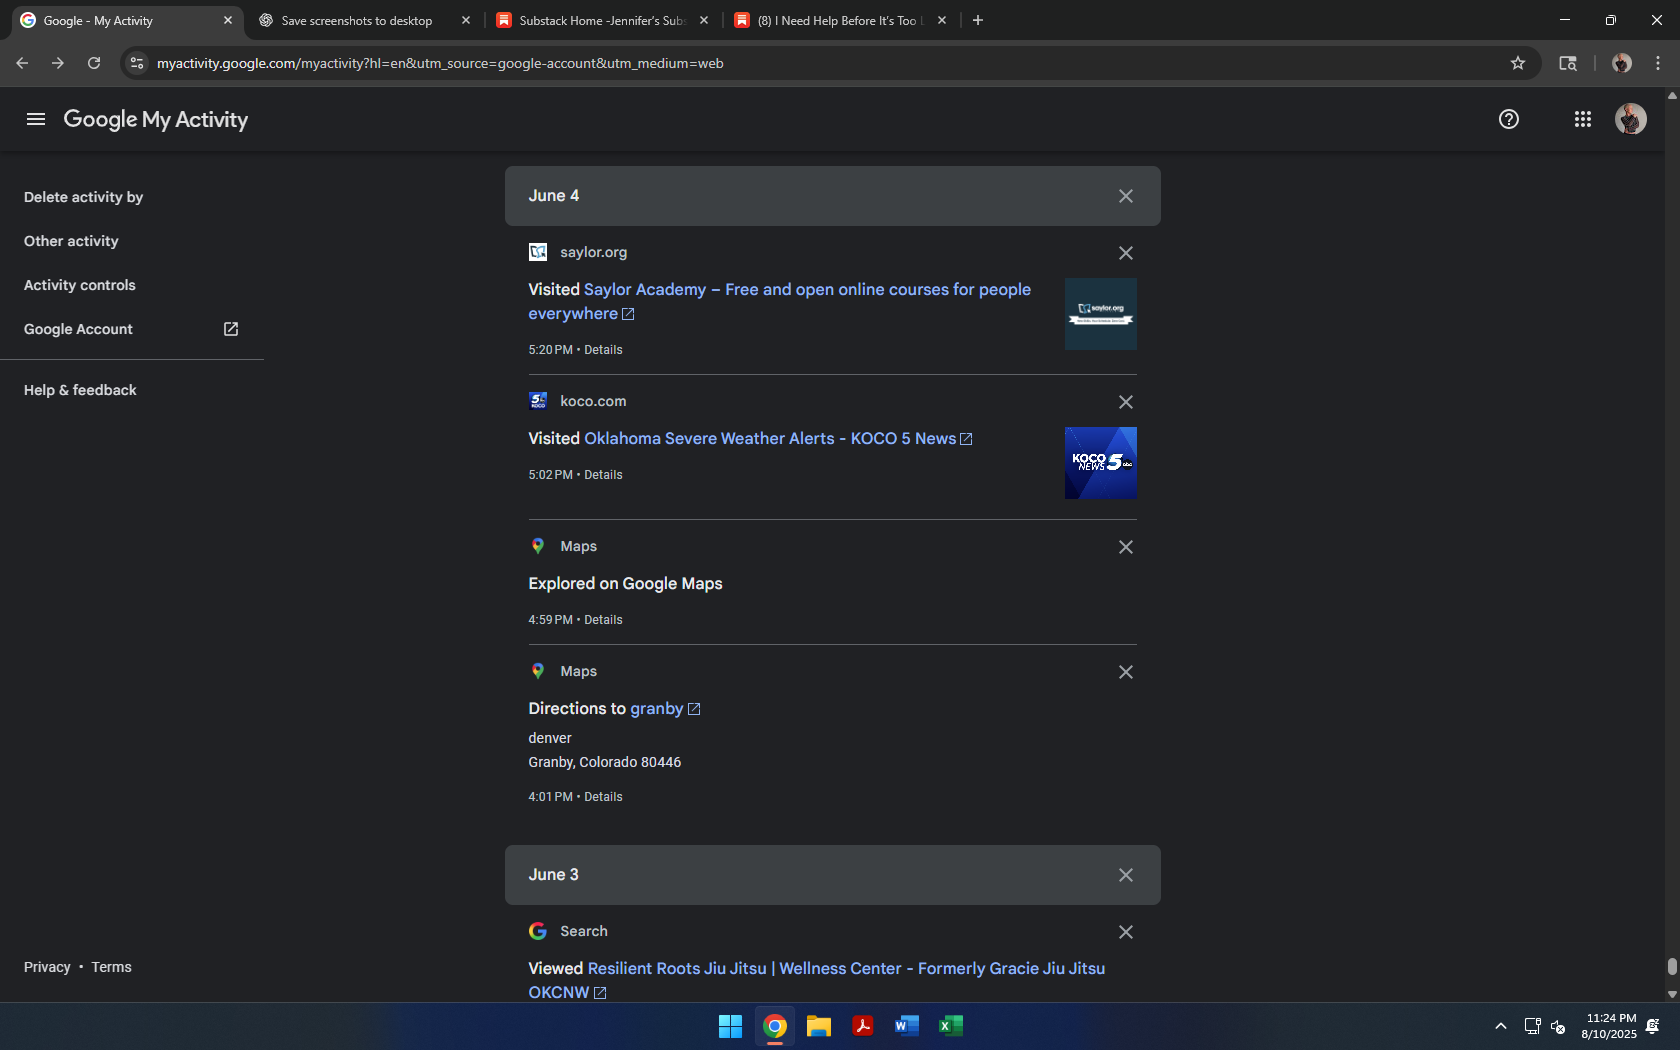Click the saylor.org favicon

[x=538, y=252]
